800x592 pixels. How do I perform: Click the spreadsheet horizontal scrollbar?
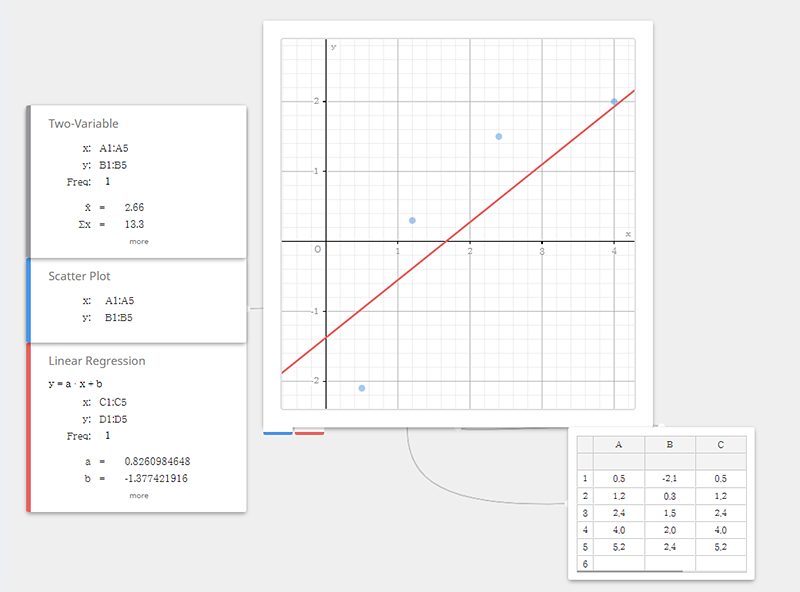630,572
